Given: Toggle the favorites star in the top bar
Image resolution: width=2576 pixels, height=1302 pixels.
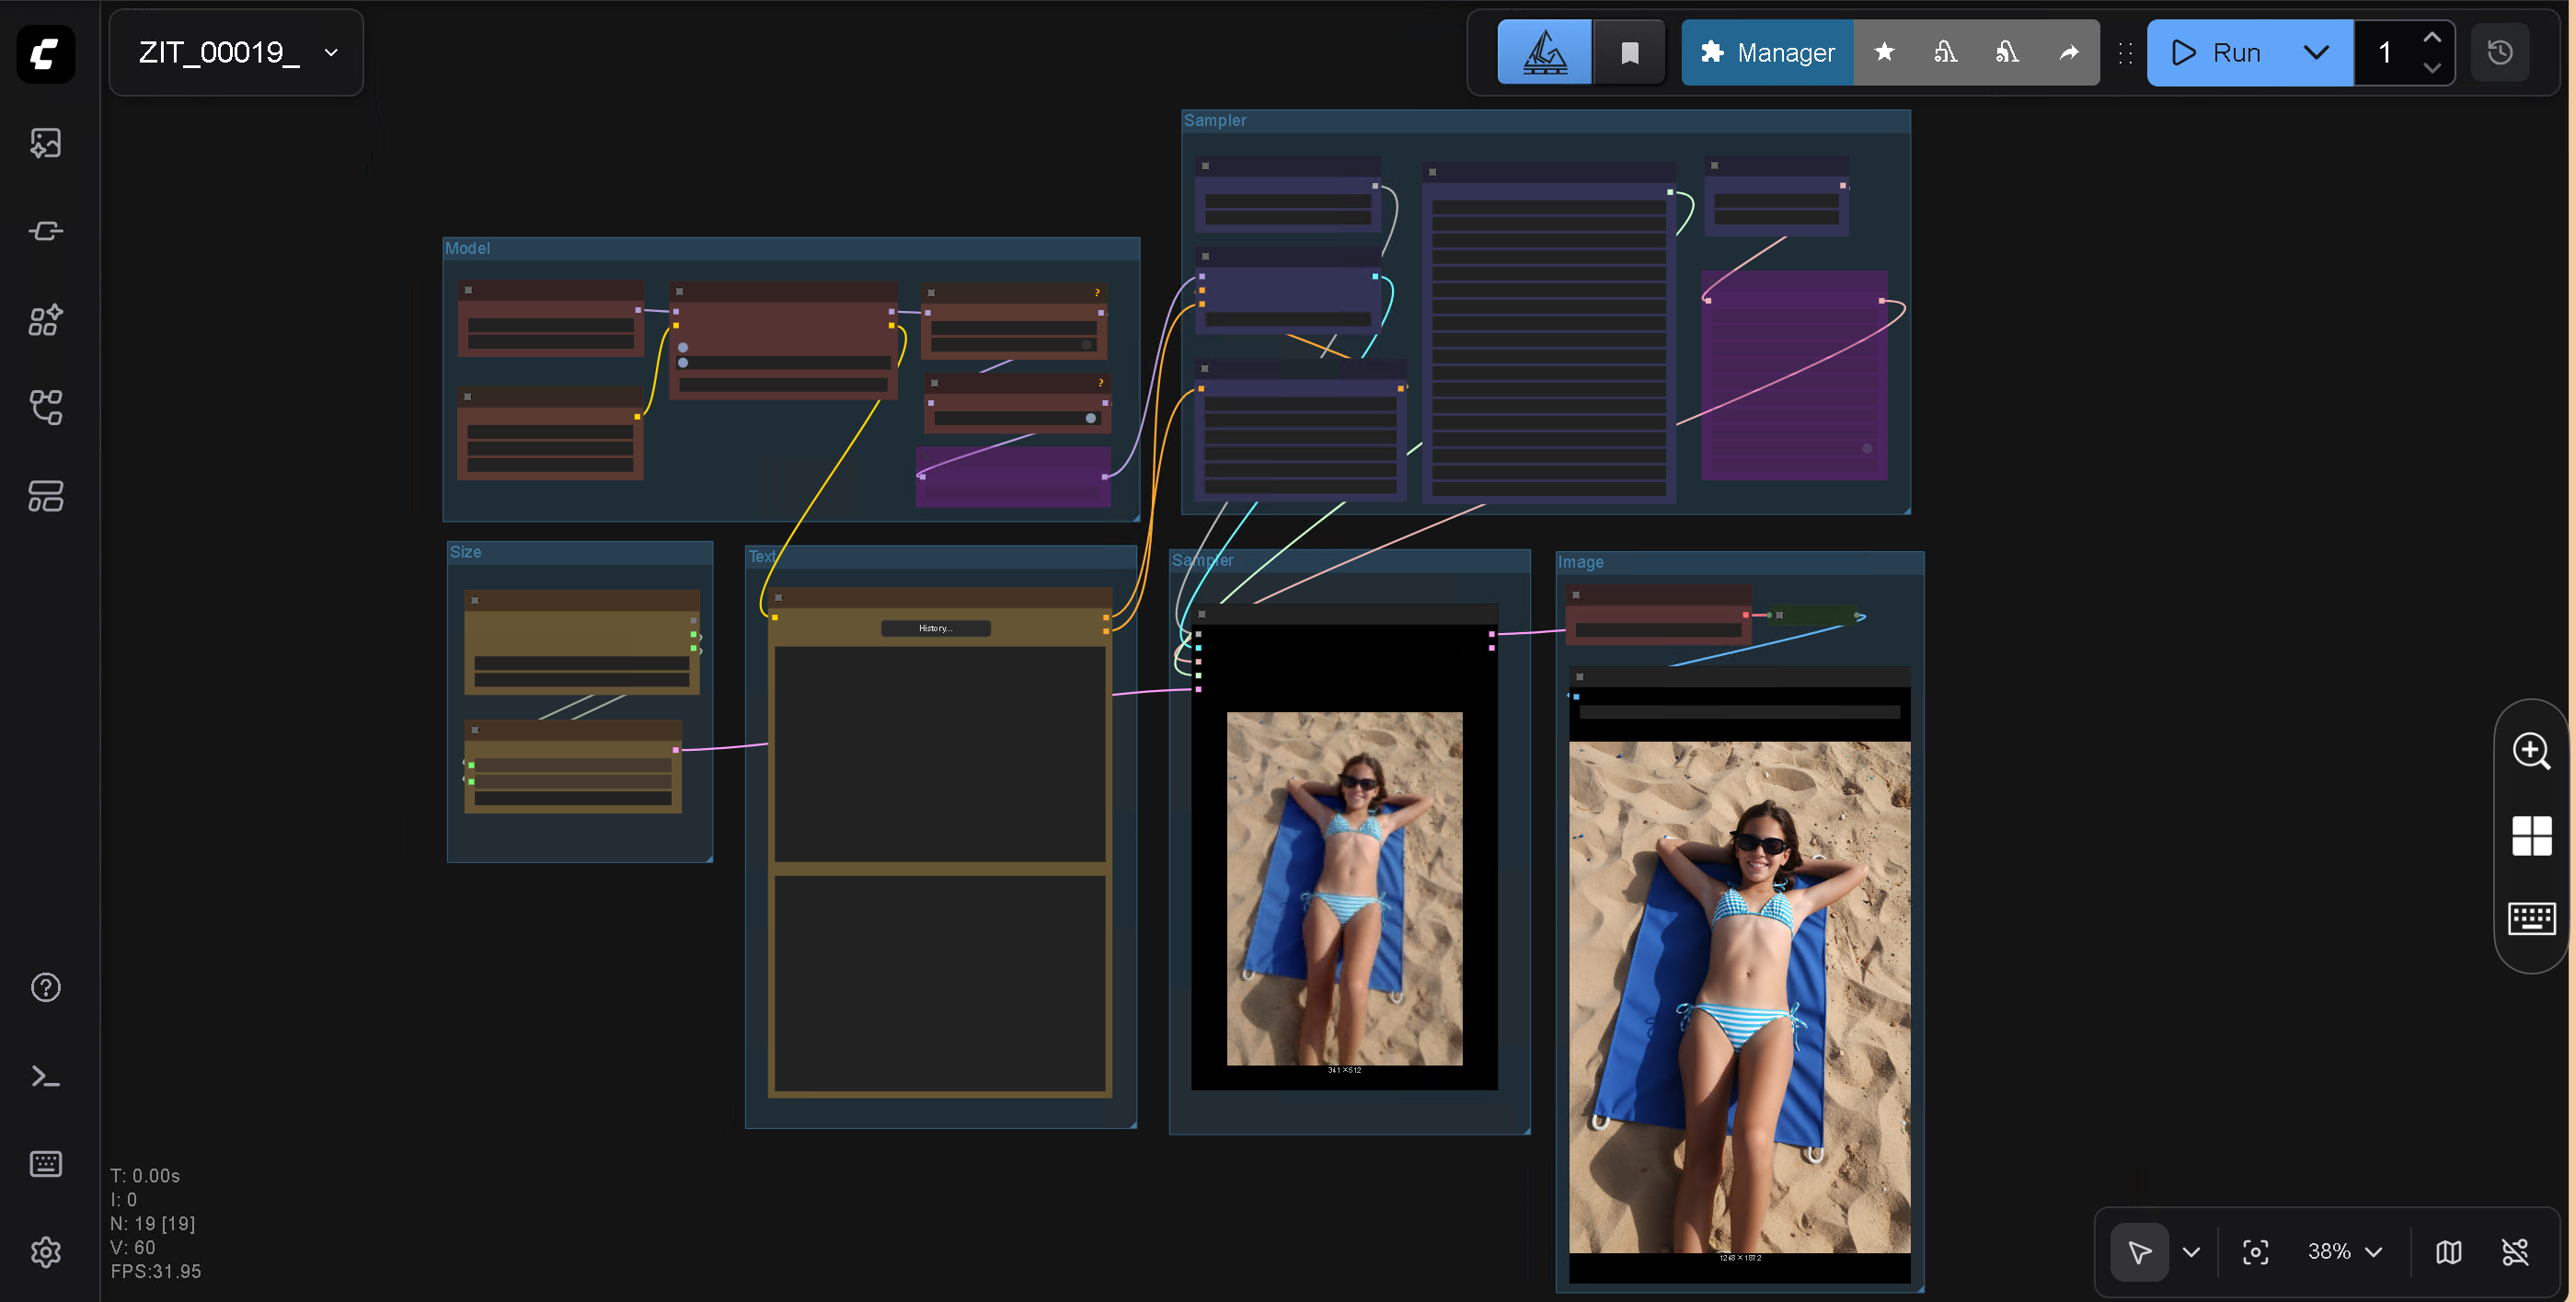Looking at the screenshot, I should coord(1885,52).
